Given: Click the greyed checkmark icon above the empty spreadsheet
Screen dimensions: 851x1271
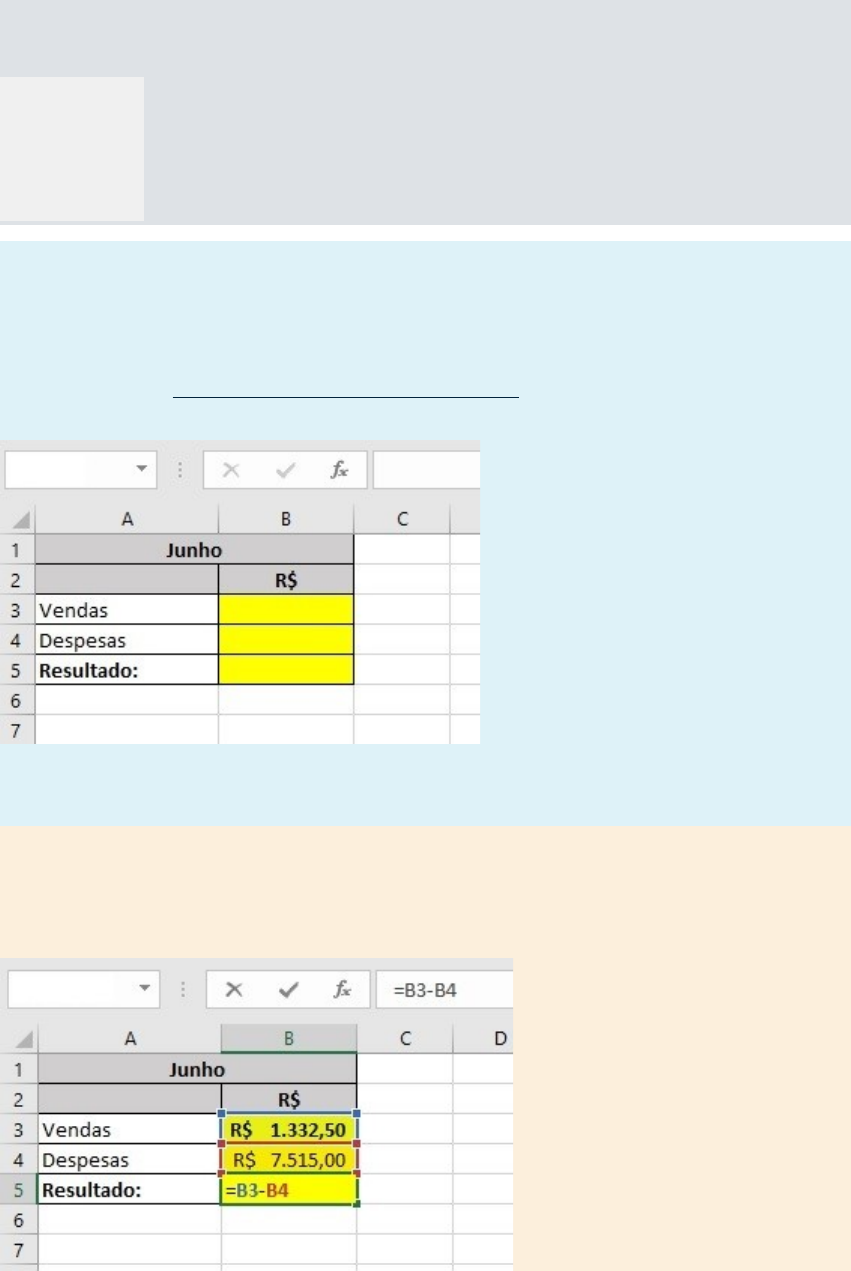Looking at the screenshot, I should pyautogui.click(x=287, y=470).
